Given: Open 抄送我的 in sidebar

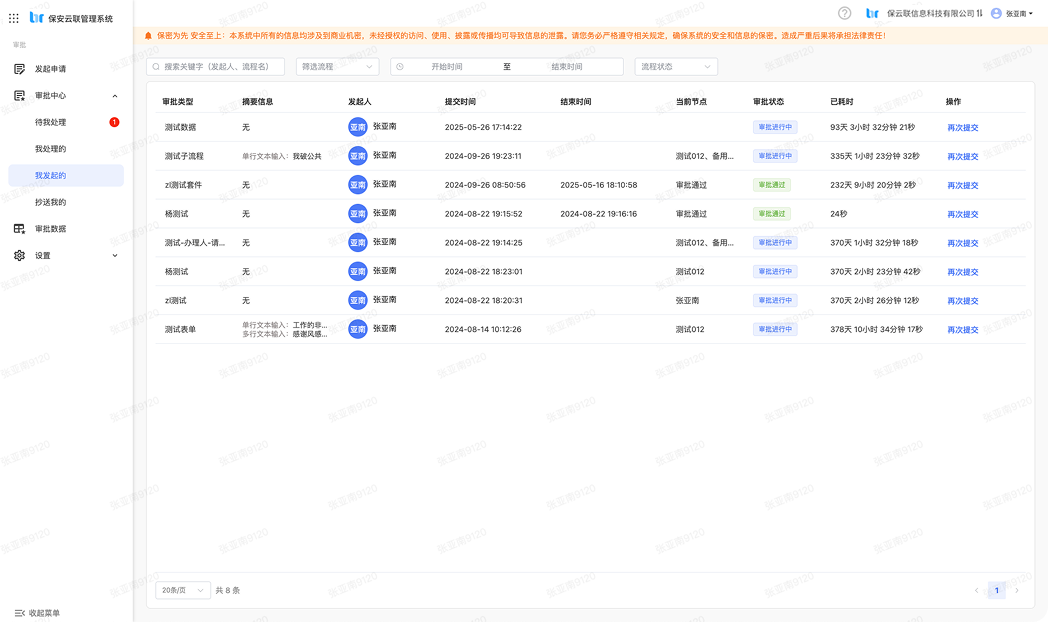Looking at the screenshot, I should pyautogui.click(x=51, y=202).
